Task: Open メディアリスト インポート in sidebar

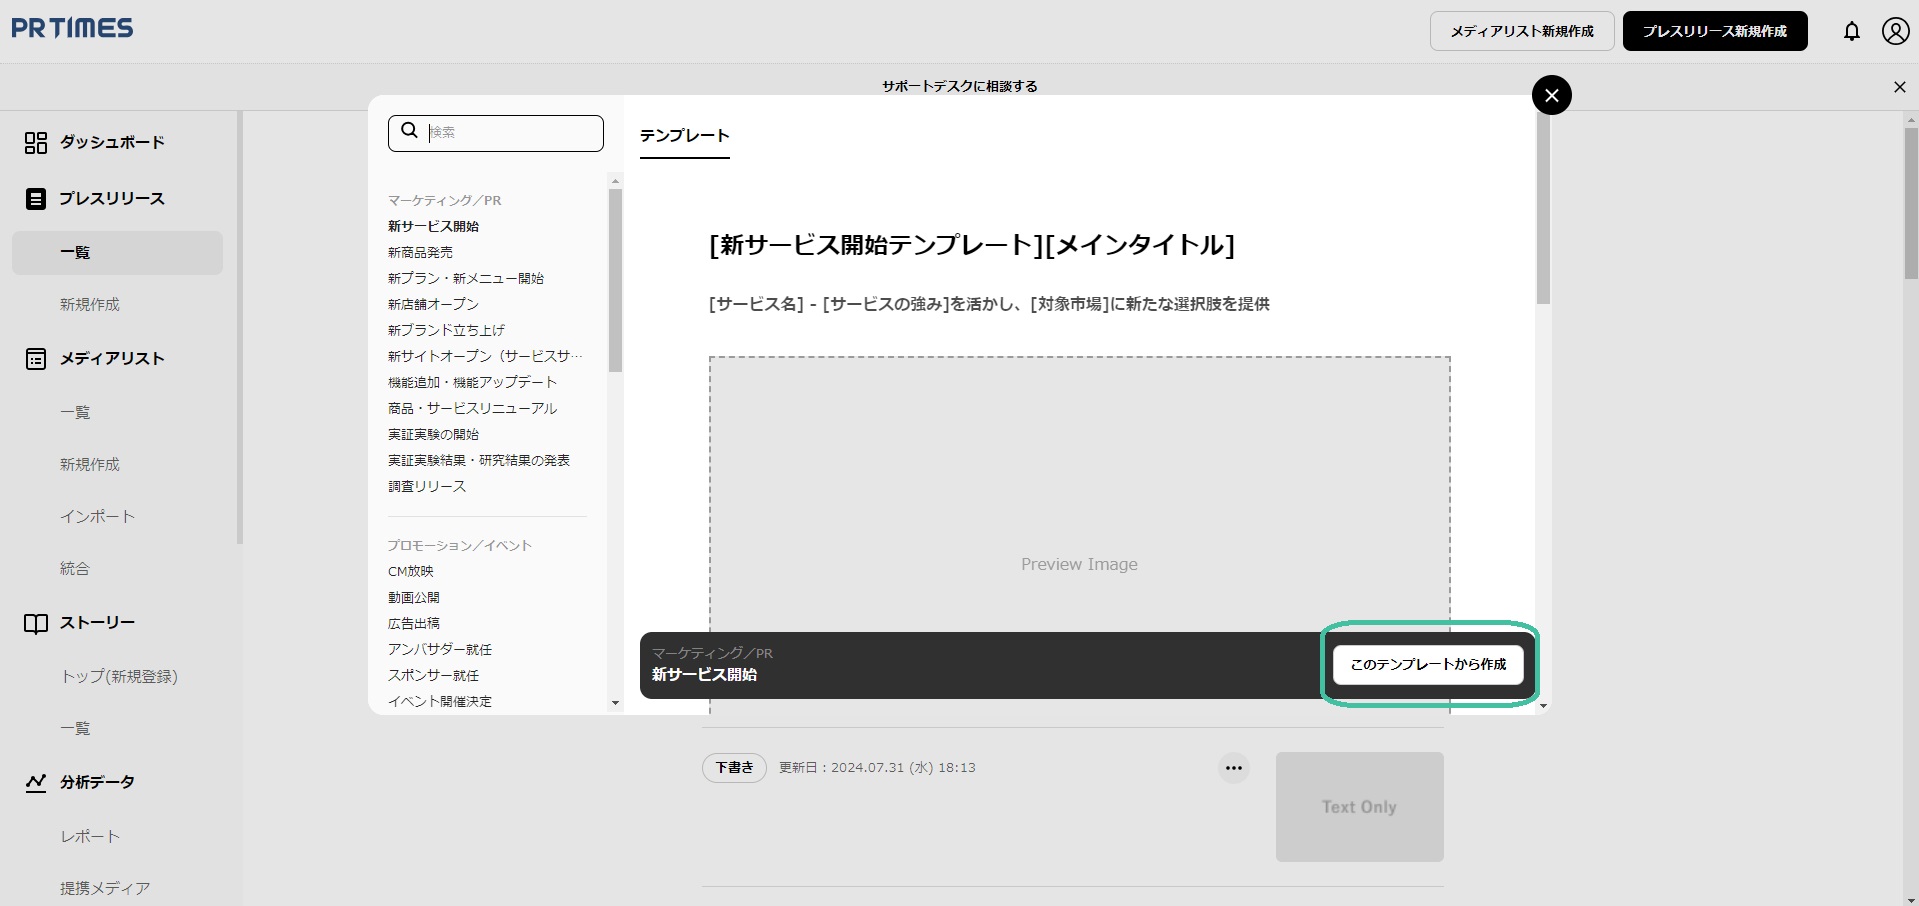Action: pos(97,516)
